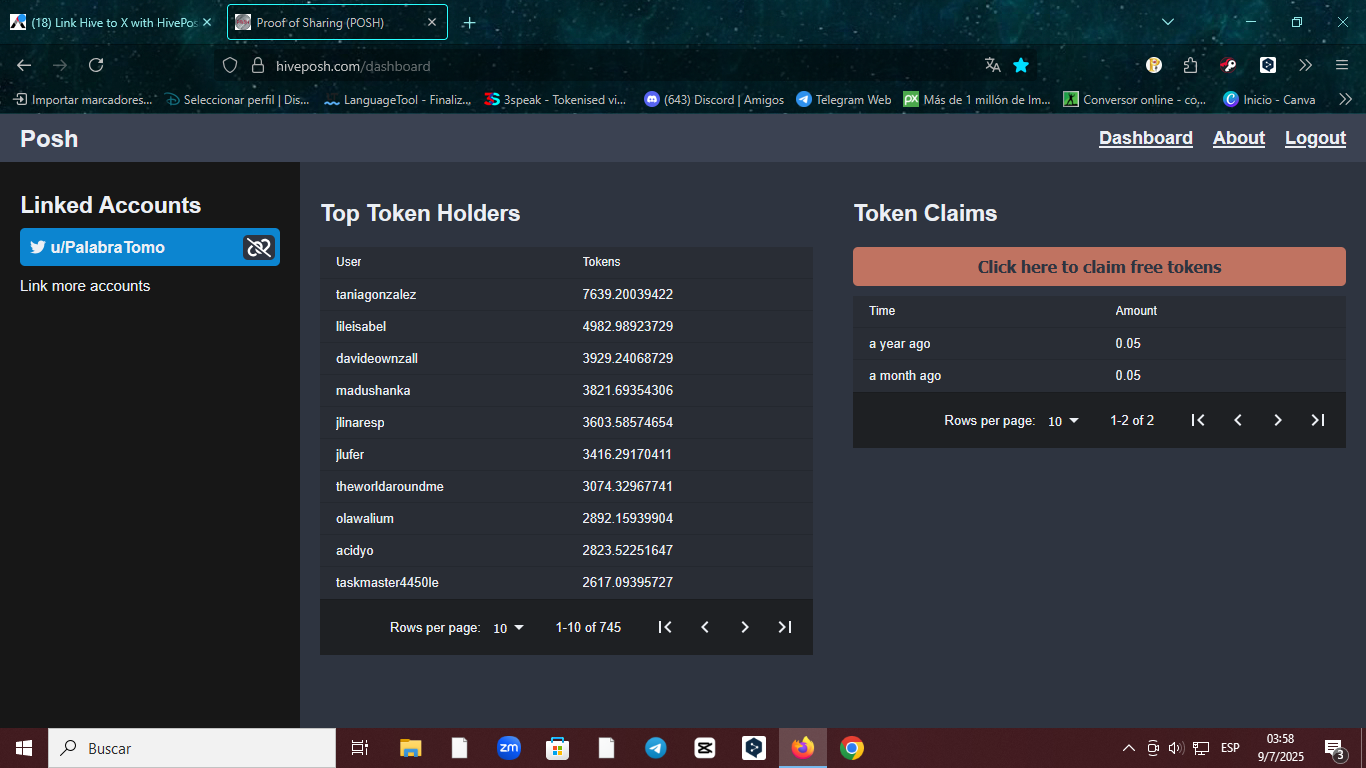Go to next page of Top Token Holders
Image resolution: width=1366 pixels, height=768 pixels.
tap(745, 627)
